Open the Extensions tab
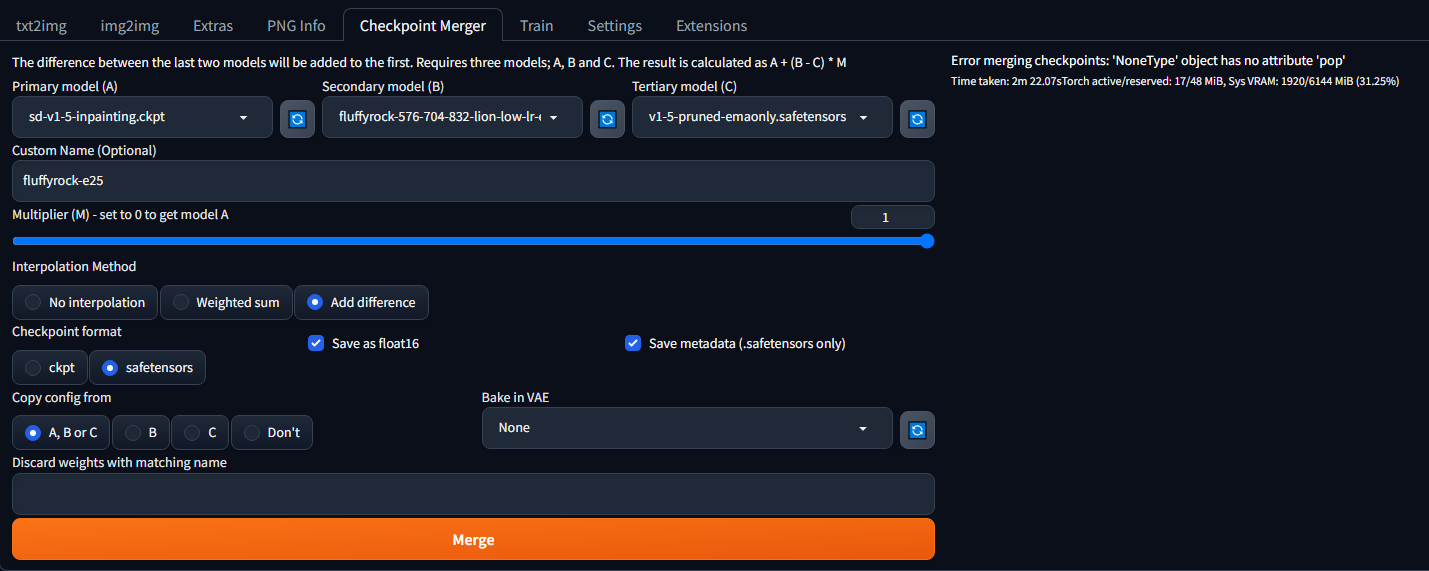Screen dimensions: 1429x571 (x=711, y=25)
